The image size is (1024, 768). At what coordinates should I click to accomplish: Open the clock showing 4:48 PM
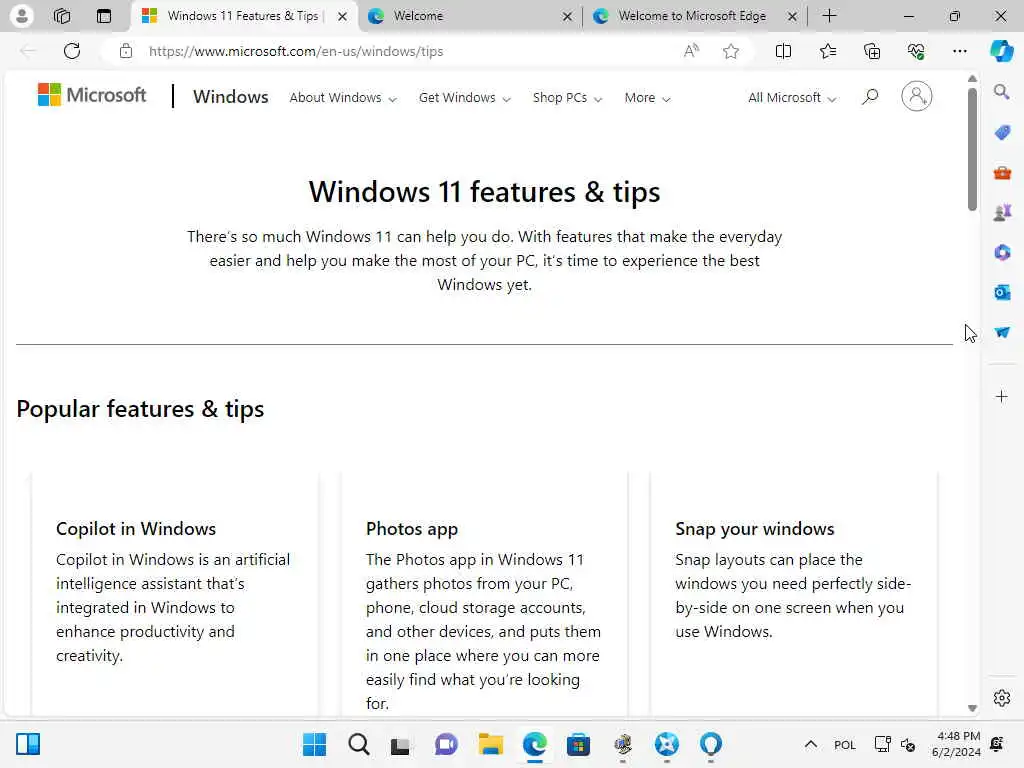[956, 744]
